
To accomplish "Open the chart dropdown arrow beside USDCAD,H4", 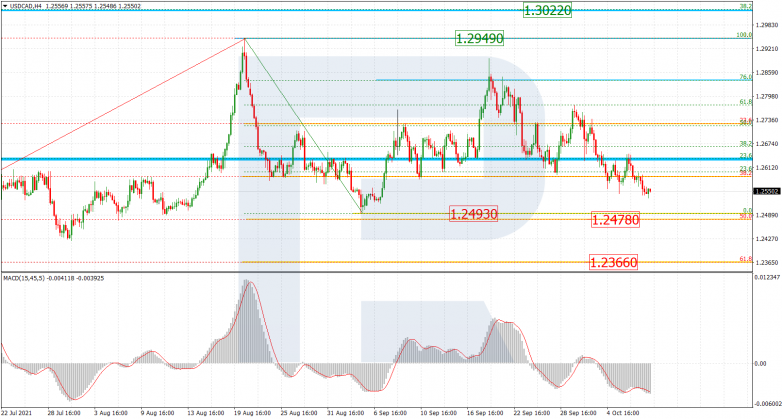I will tap(5, 6).
